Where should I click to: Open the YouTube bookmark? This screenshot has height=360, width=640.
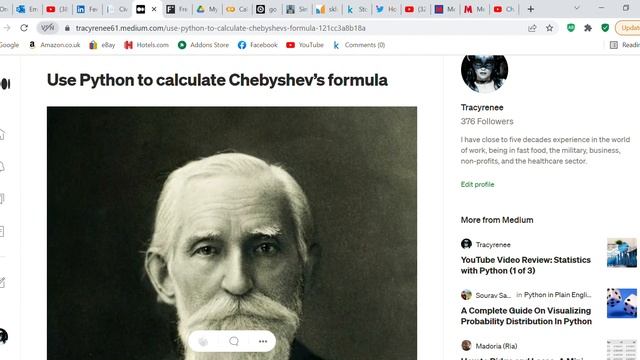click(x=305, y=45)
